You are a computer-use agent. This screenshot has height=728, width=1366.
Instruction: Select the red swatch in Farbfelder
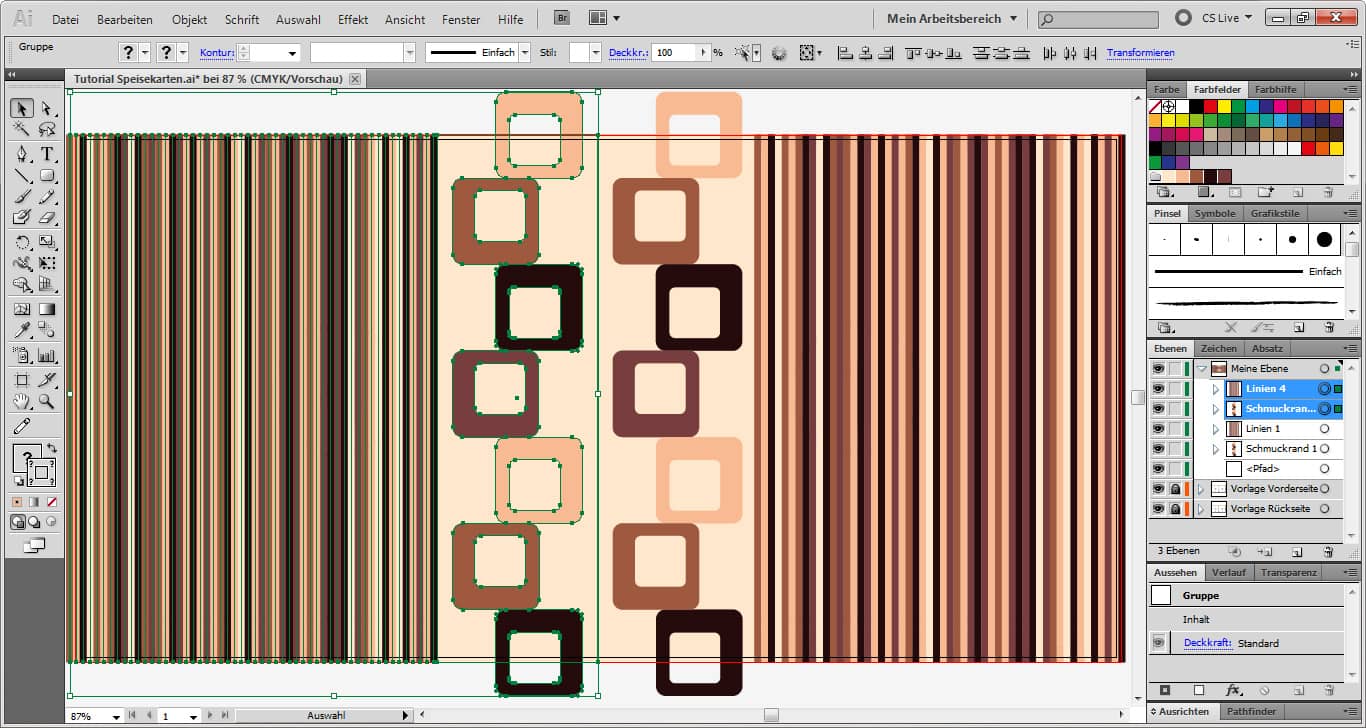pos(1210,106)
